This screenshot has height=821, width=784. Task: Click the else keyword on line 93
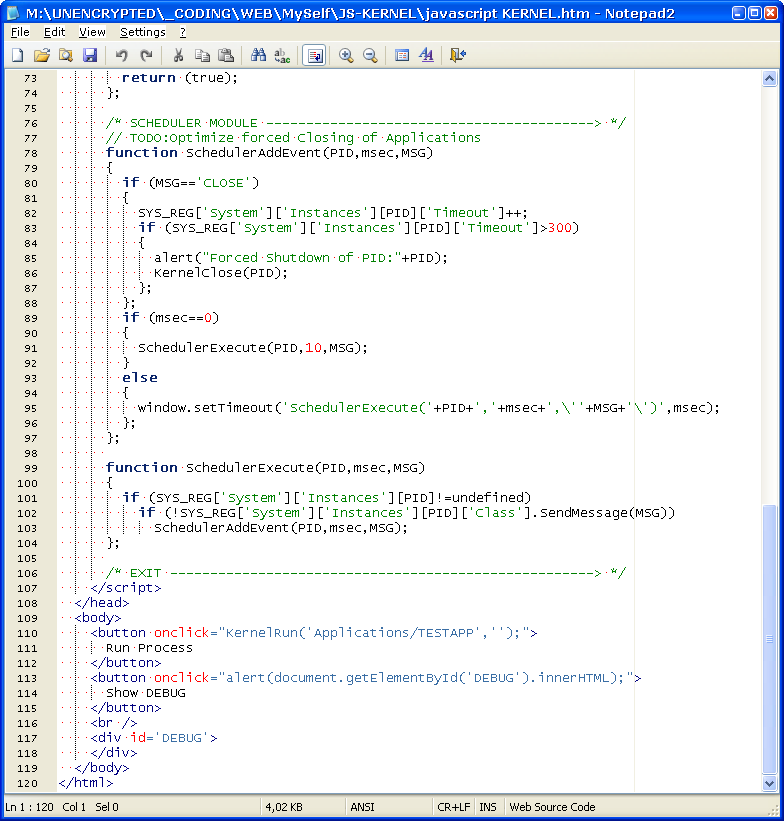click(140, 378)
